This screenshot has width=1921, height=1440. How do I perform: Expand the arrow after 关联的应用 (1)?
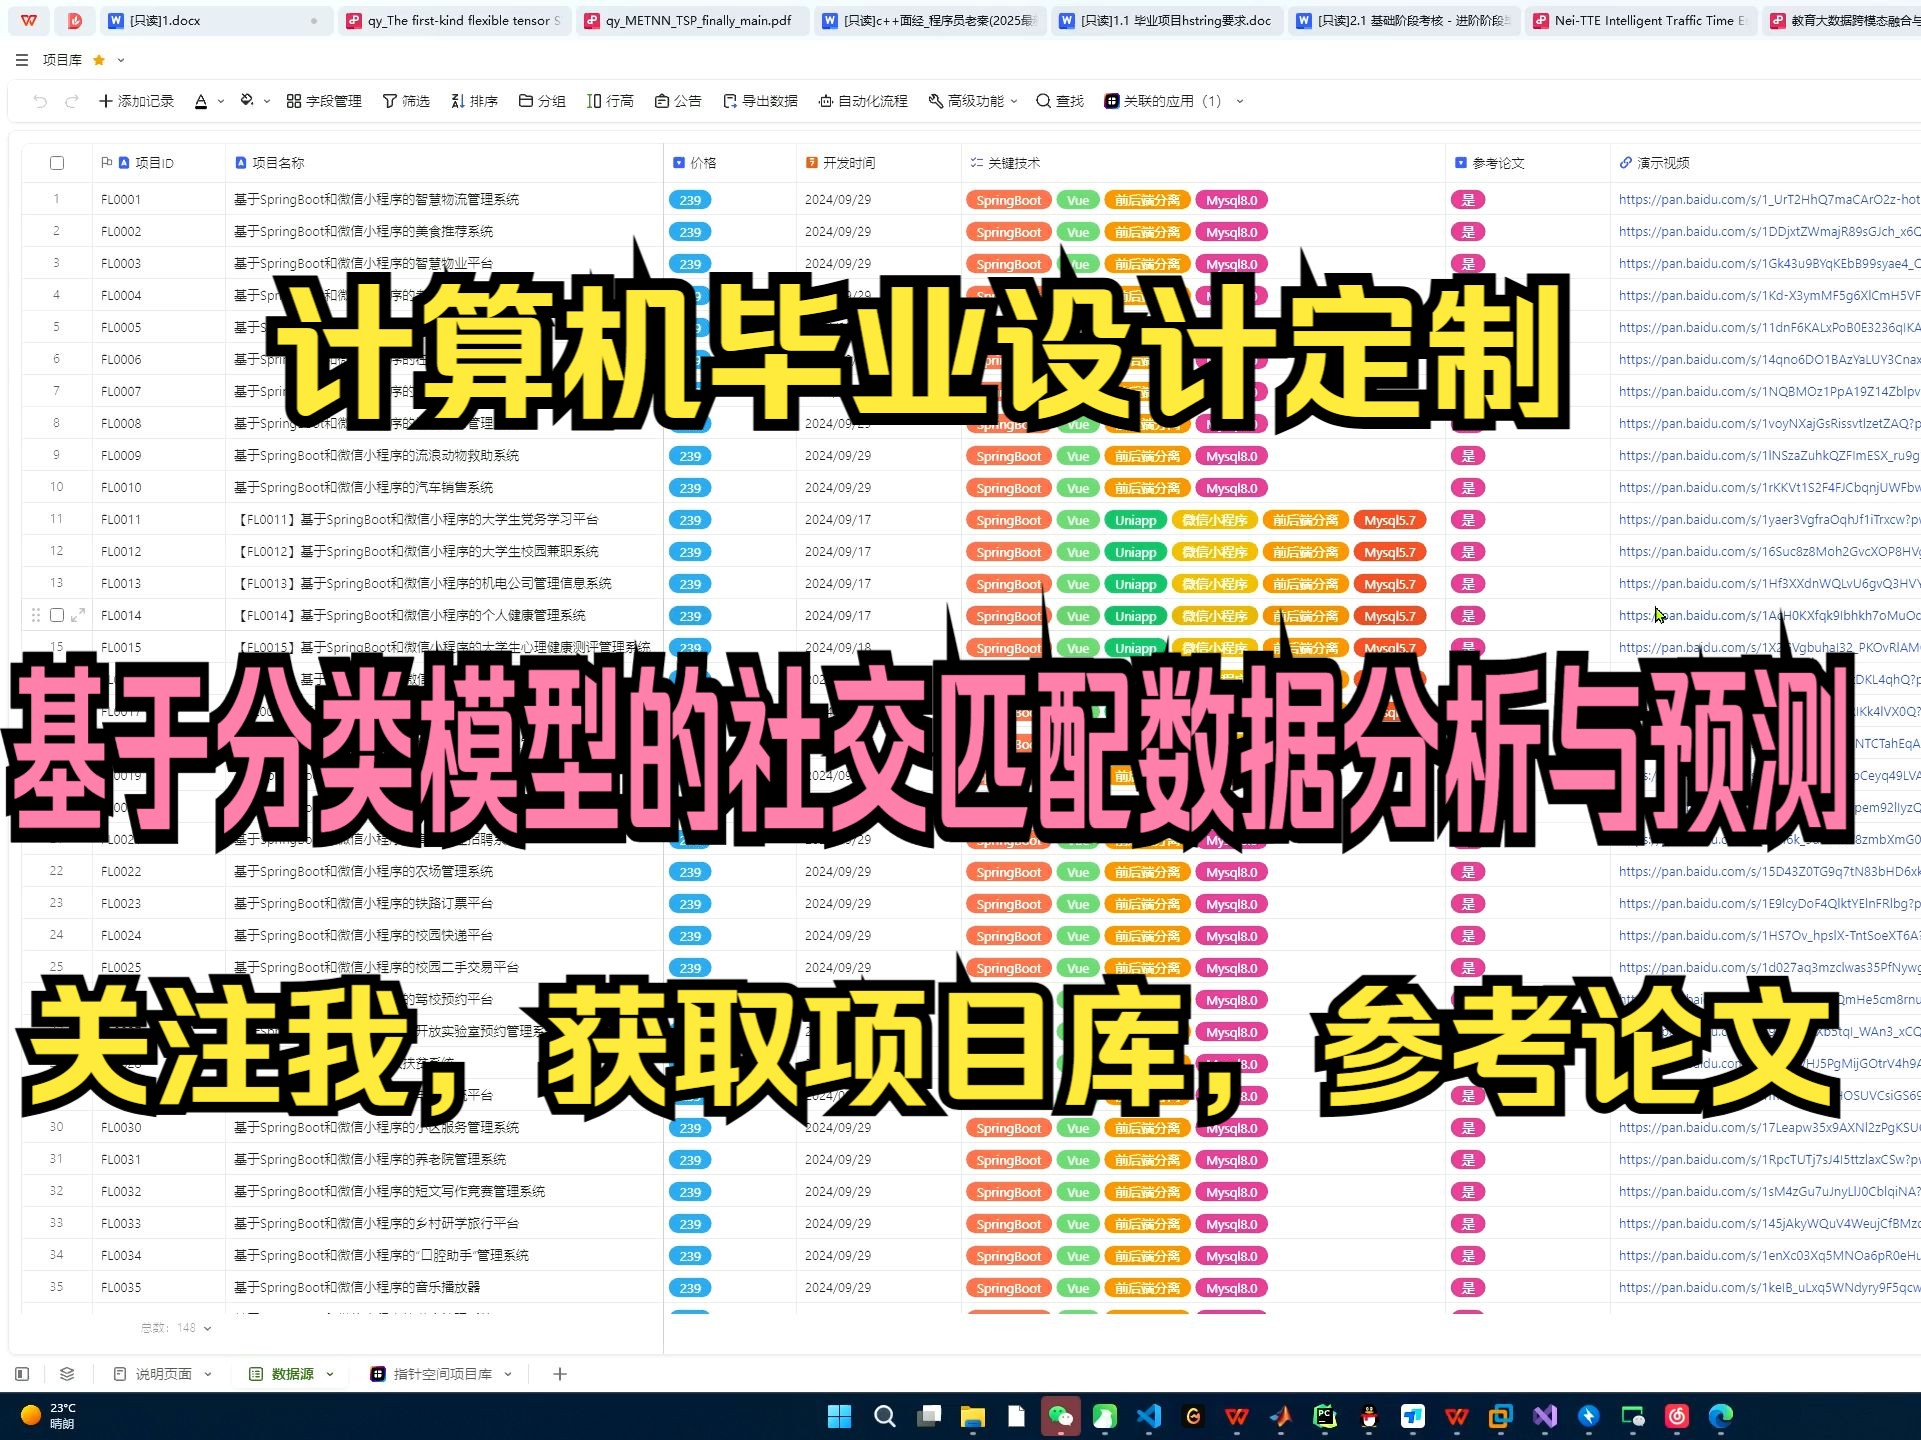coord(1240,101)
